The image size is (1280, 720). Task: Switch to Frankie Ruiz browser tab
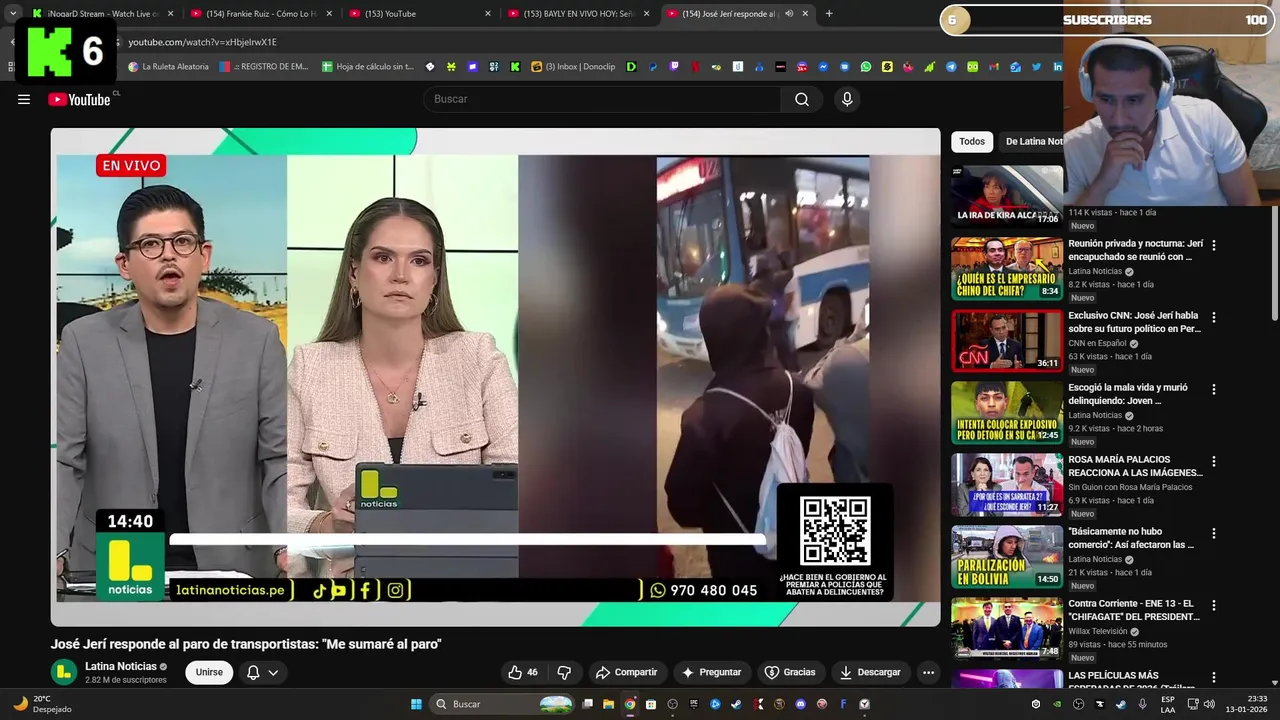261,14
